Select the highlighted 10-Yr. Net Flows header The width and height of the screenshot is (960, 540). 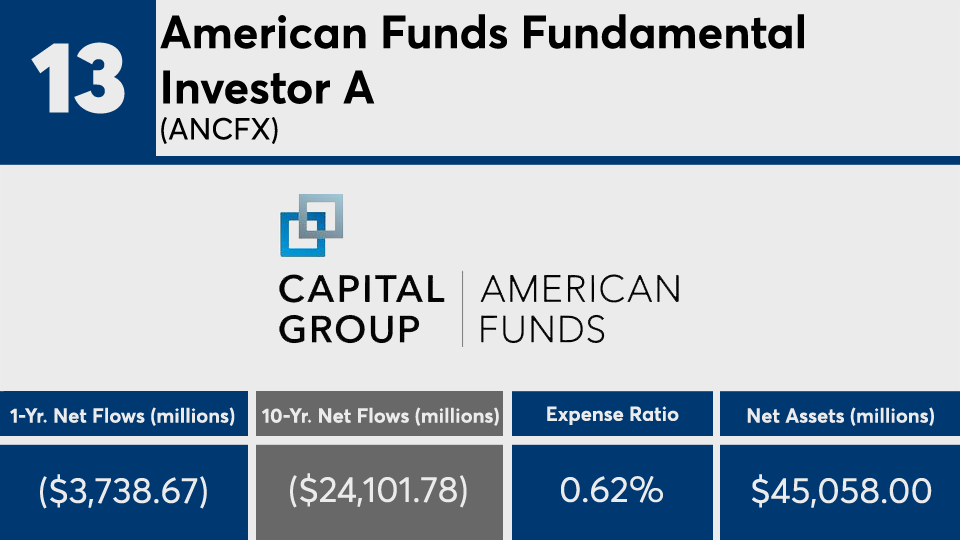click(x=379, y=415)
